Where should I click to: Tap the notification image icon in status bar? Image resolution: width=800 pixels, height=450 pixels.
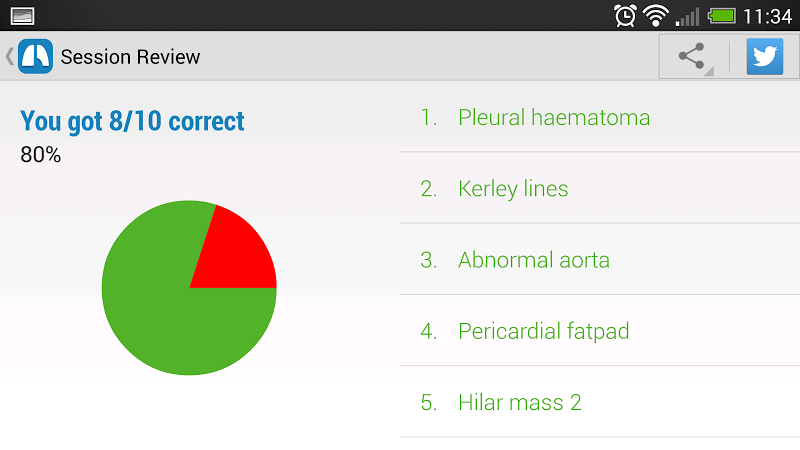(22, 15)
